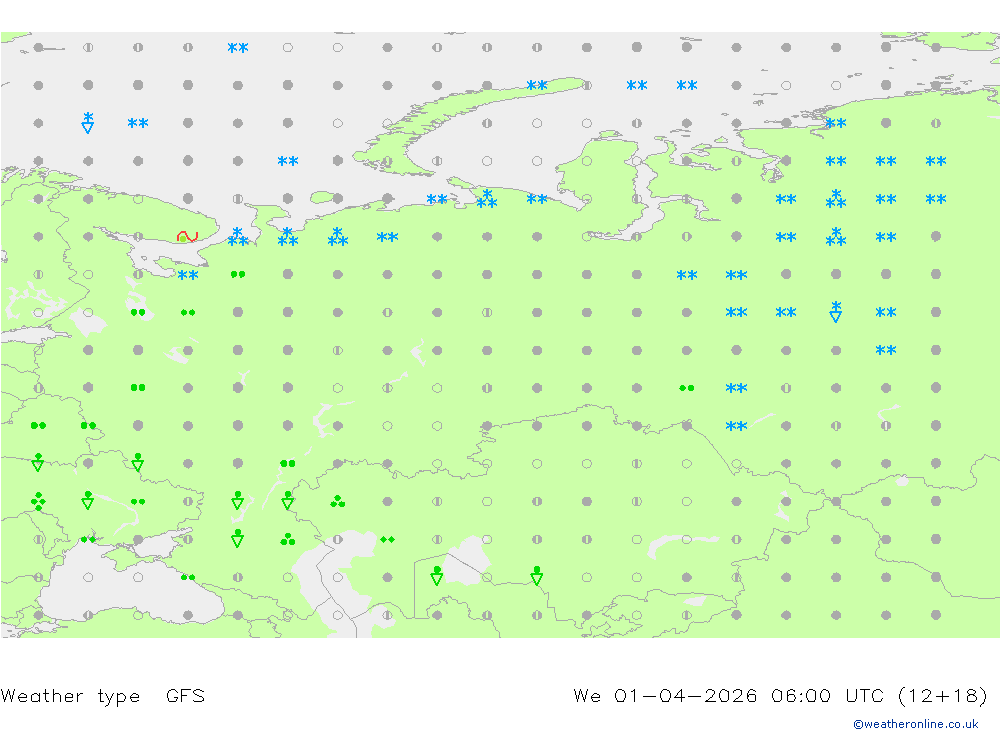Click the "(12+18)" forecast run text
Viewport: 1000px width, 733px height.
pyautogui.click(x=943, y=695)
